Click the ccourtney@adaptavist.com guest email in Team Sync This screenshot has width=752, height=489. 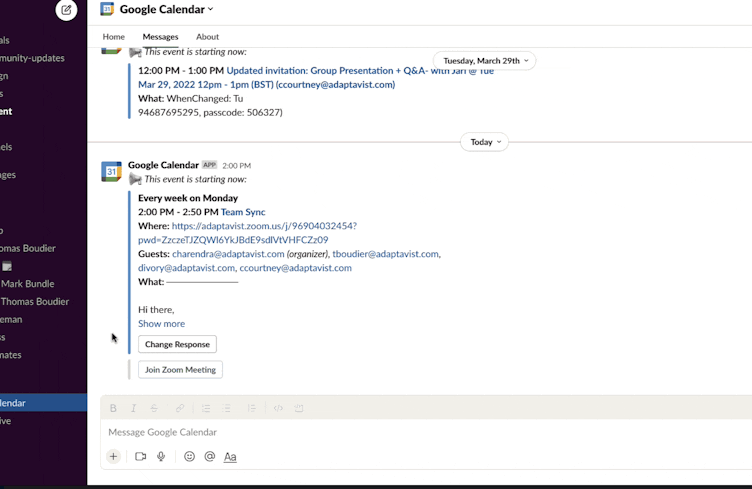[295, 268]
